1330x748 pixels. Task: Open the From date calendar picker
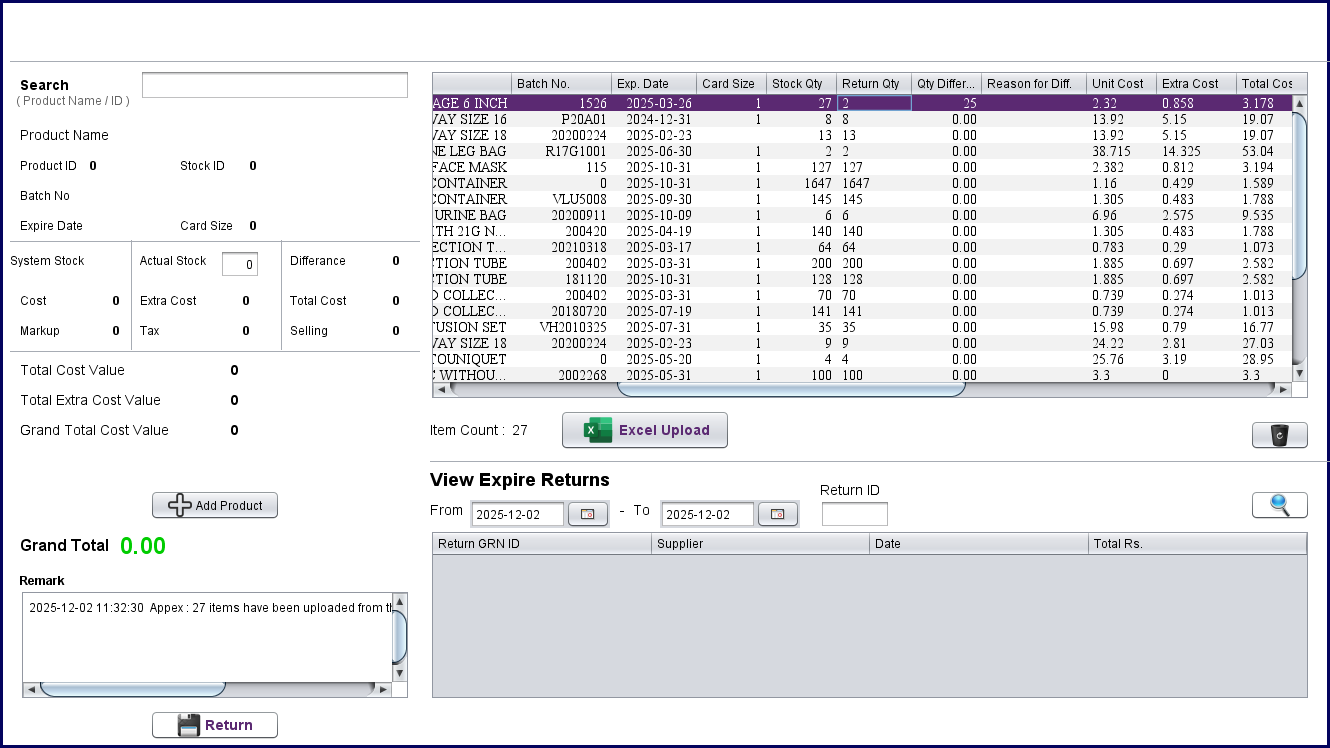tap(587, 514)
